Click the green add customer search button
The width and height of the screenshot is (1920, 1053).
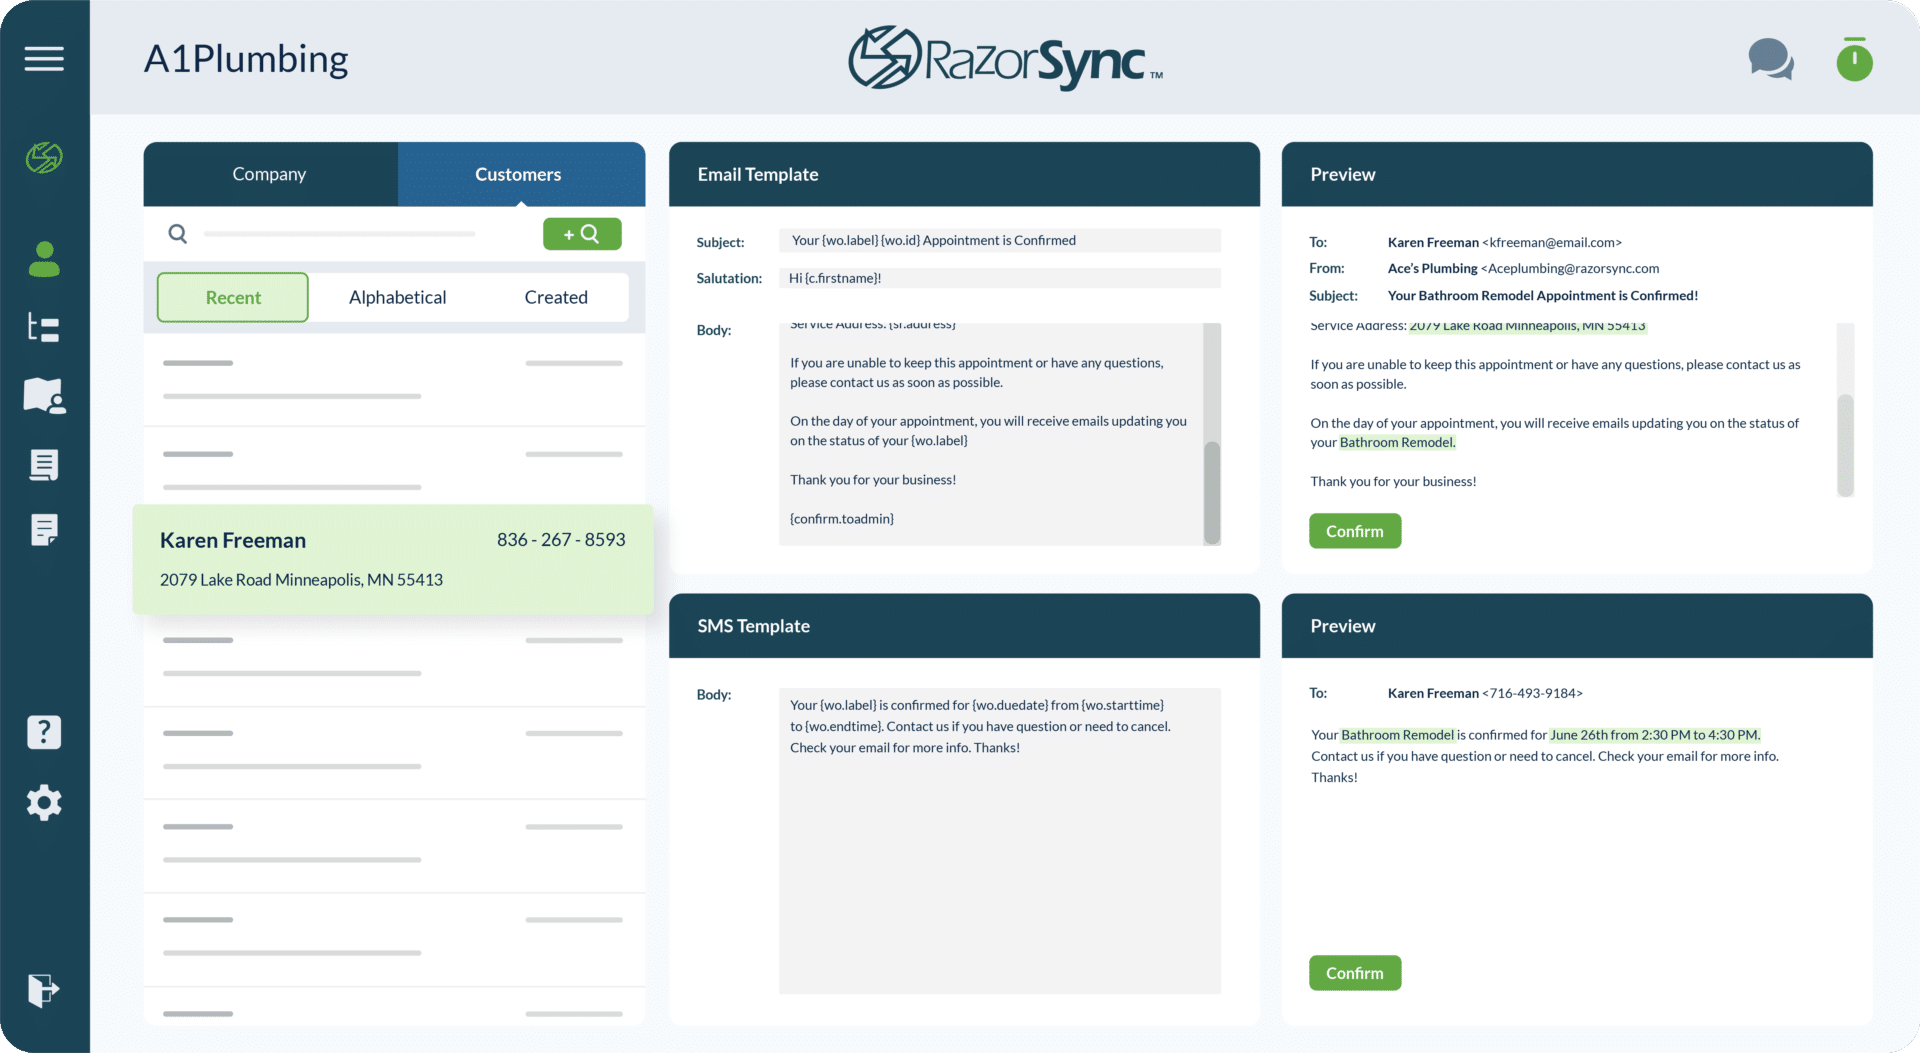(x=582, y=233)
